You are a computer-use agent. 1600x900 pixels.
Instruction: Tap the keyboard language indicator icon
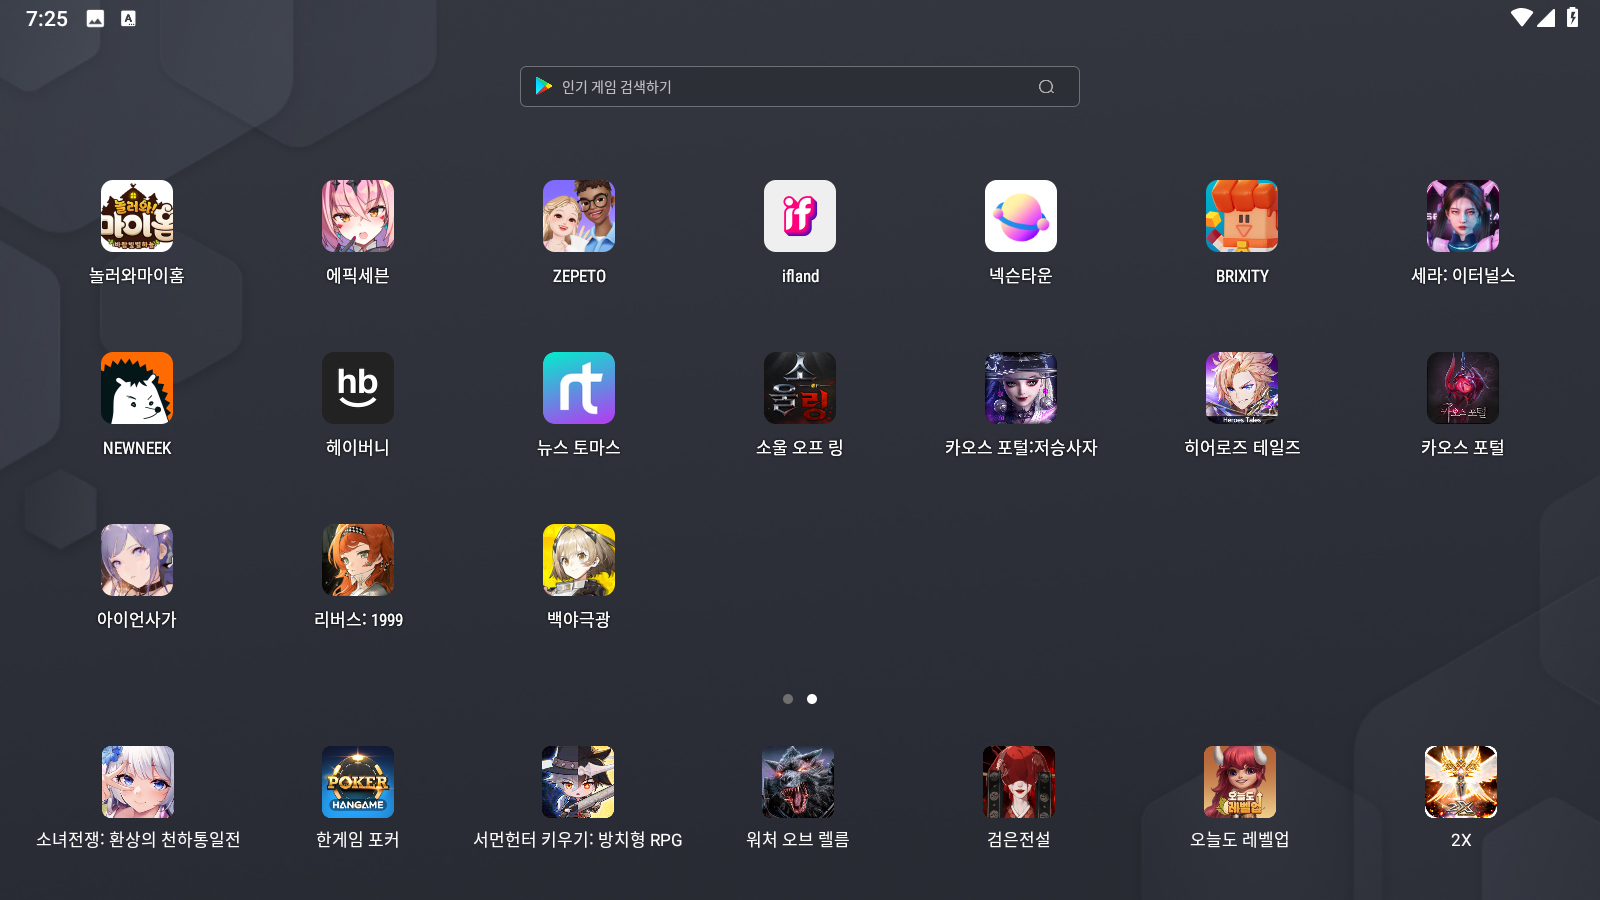point(128,18)
